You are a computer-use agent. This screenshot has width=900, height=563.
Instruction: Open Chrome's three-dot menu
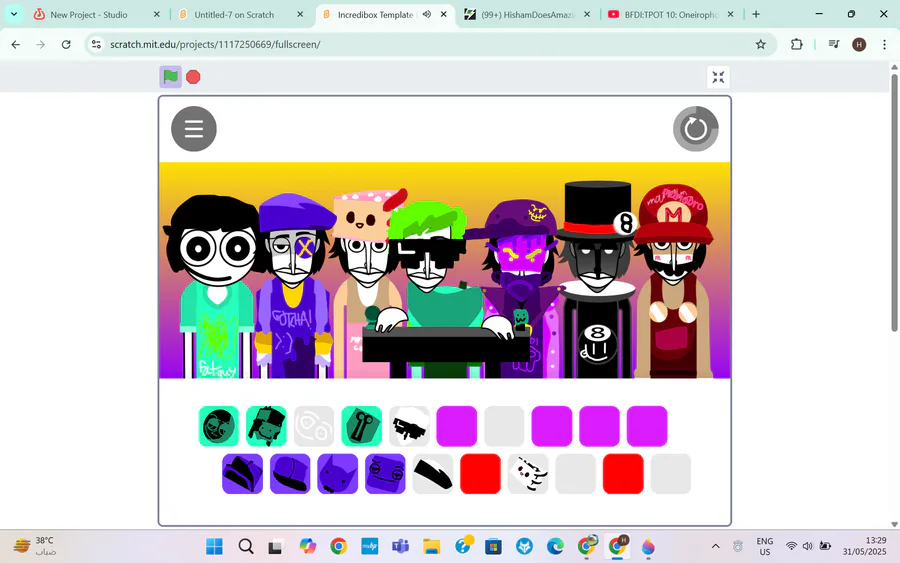(x=885, y=44)
